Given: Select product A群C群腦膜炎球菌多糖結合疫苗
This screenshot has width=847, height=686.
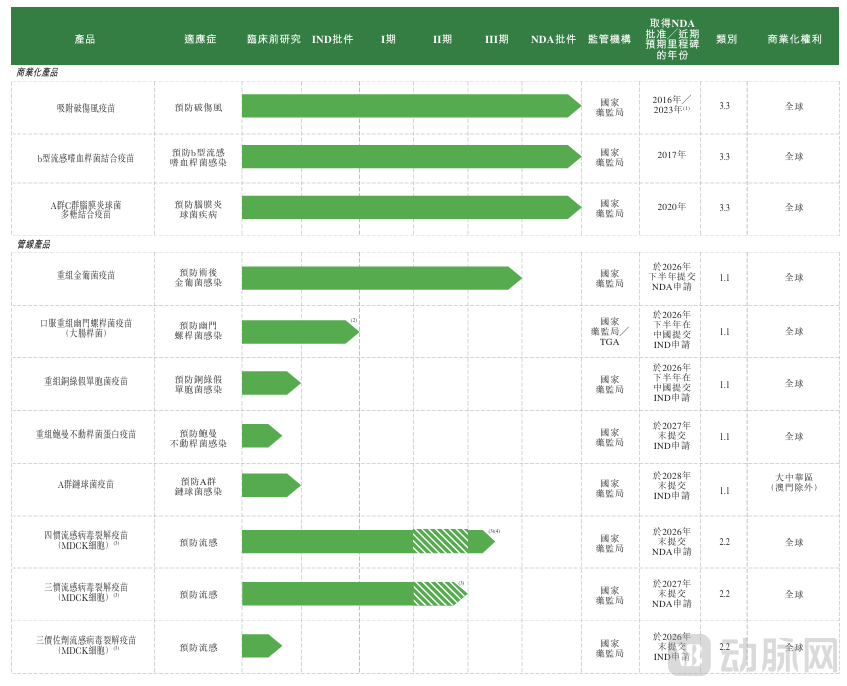Looking at the screenshot, I should (x=86, y=210).
